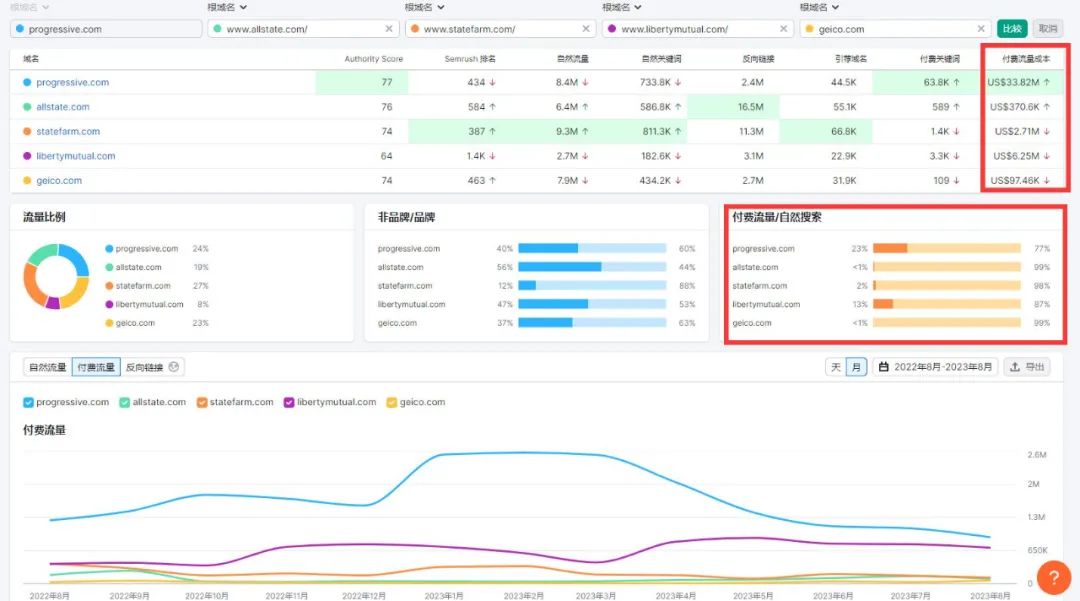Open statefarm.com link in table
This screenshot has height=601, width=1080.
point(68,131)
